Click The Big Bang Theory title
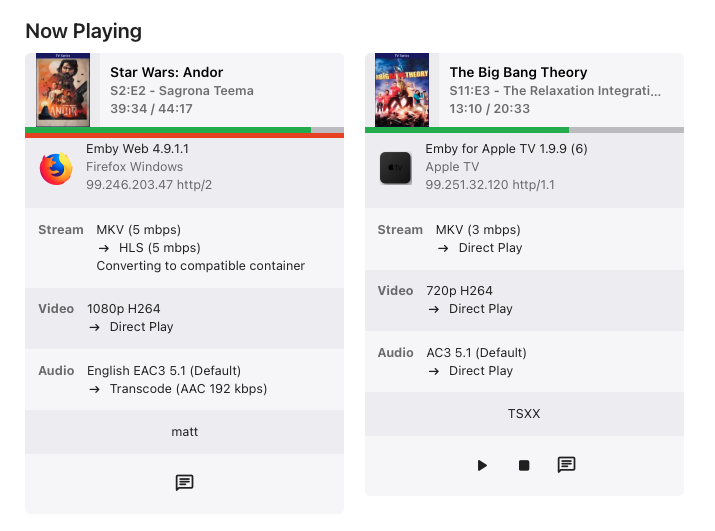The width and height of the screenshot is (715, 531). 518,72
